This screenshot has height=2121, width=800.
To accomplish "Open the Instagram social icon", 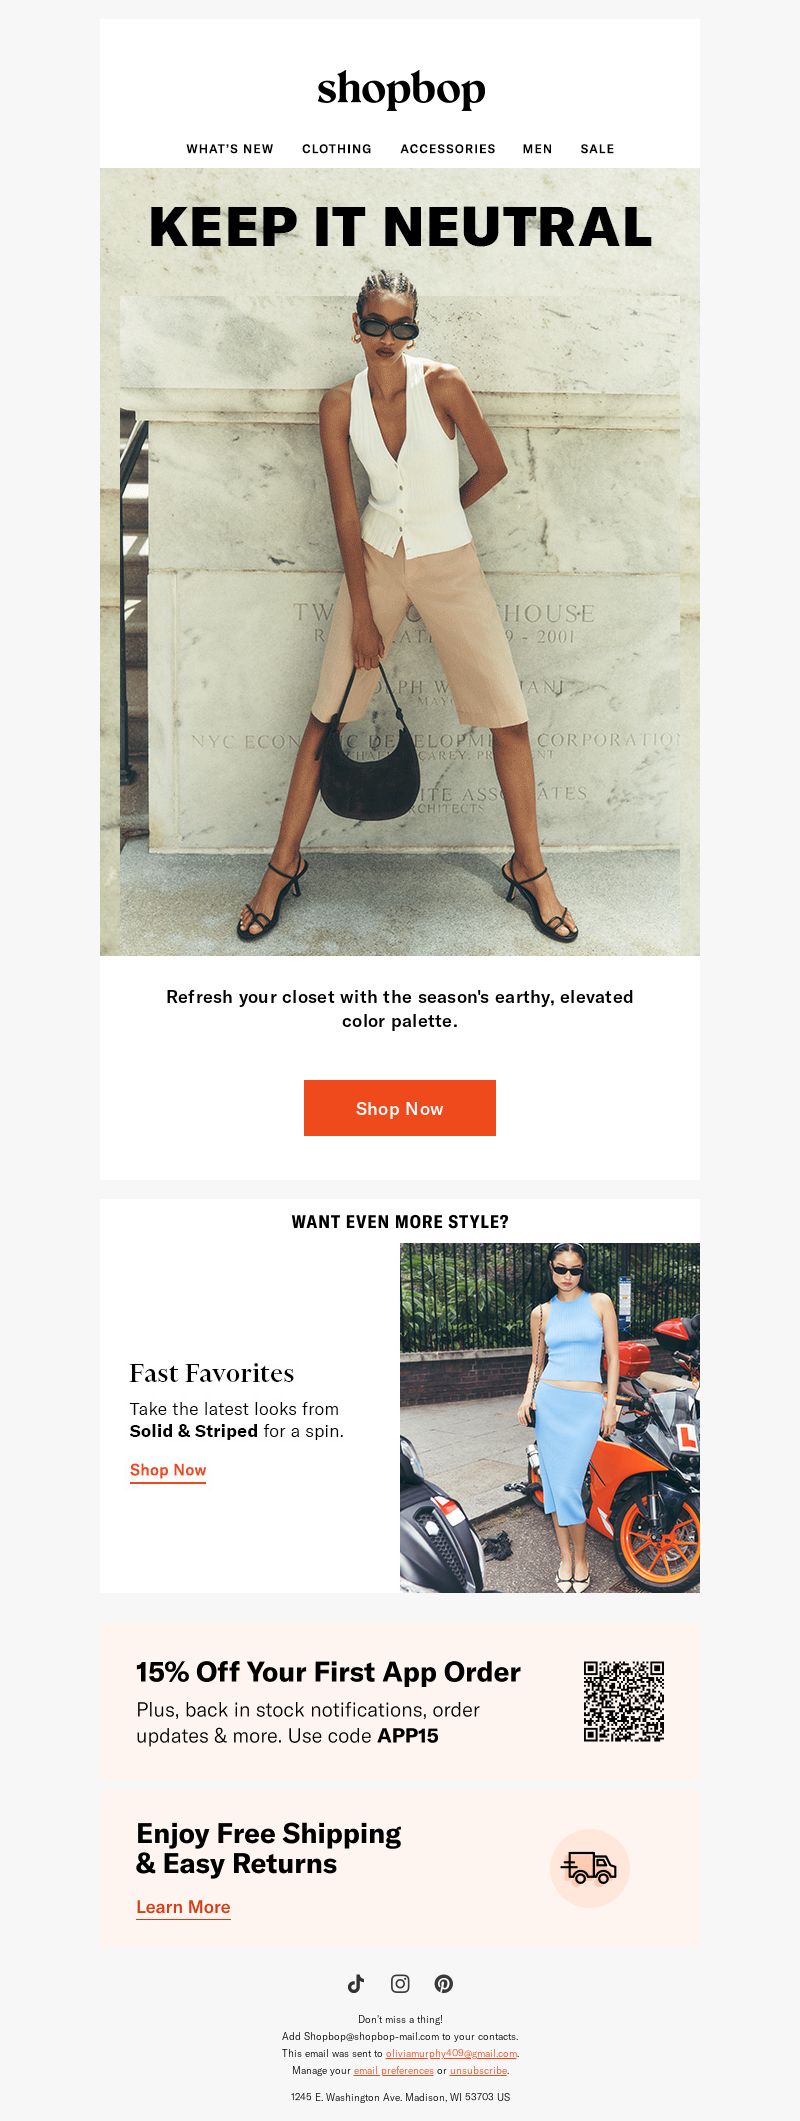I will point(400,1983).
